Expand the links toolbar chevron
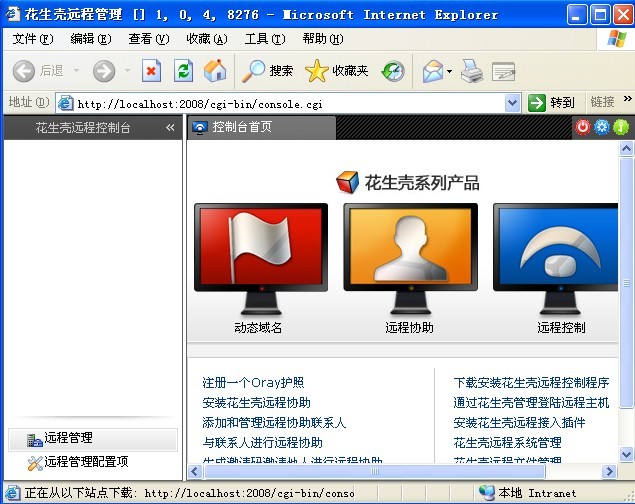 click(x=627, y=98)
